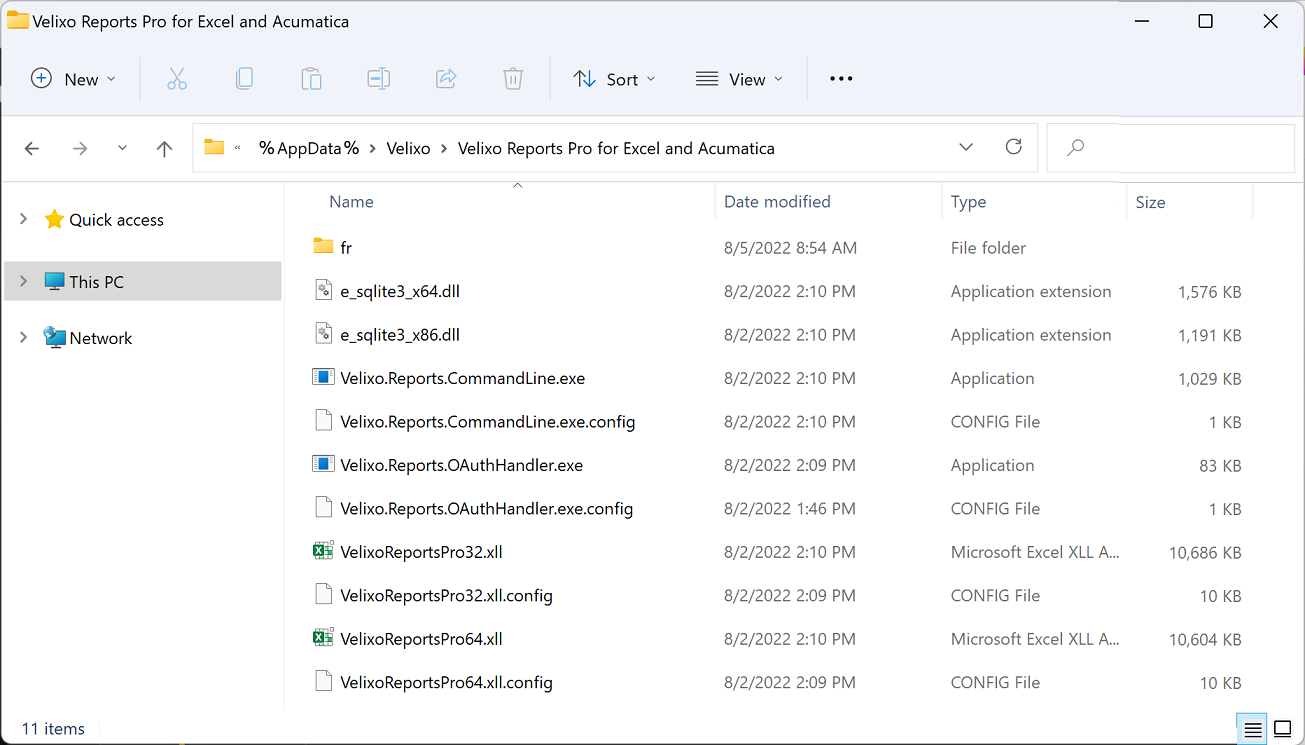
Task: Sort by Name column header
Action: (351, 202)
